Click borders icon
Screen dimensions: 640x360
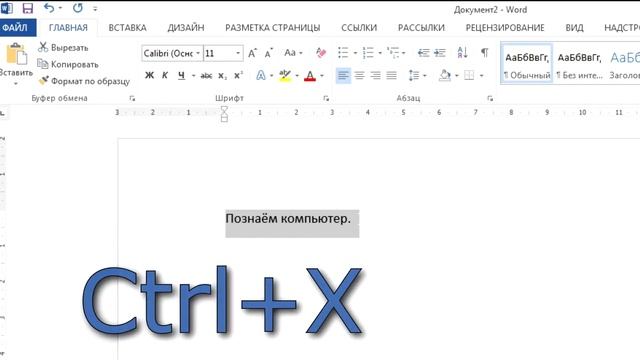[x=469, y=76]
